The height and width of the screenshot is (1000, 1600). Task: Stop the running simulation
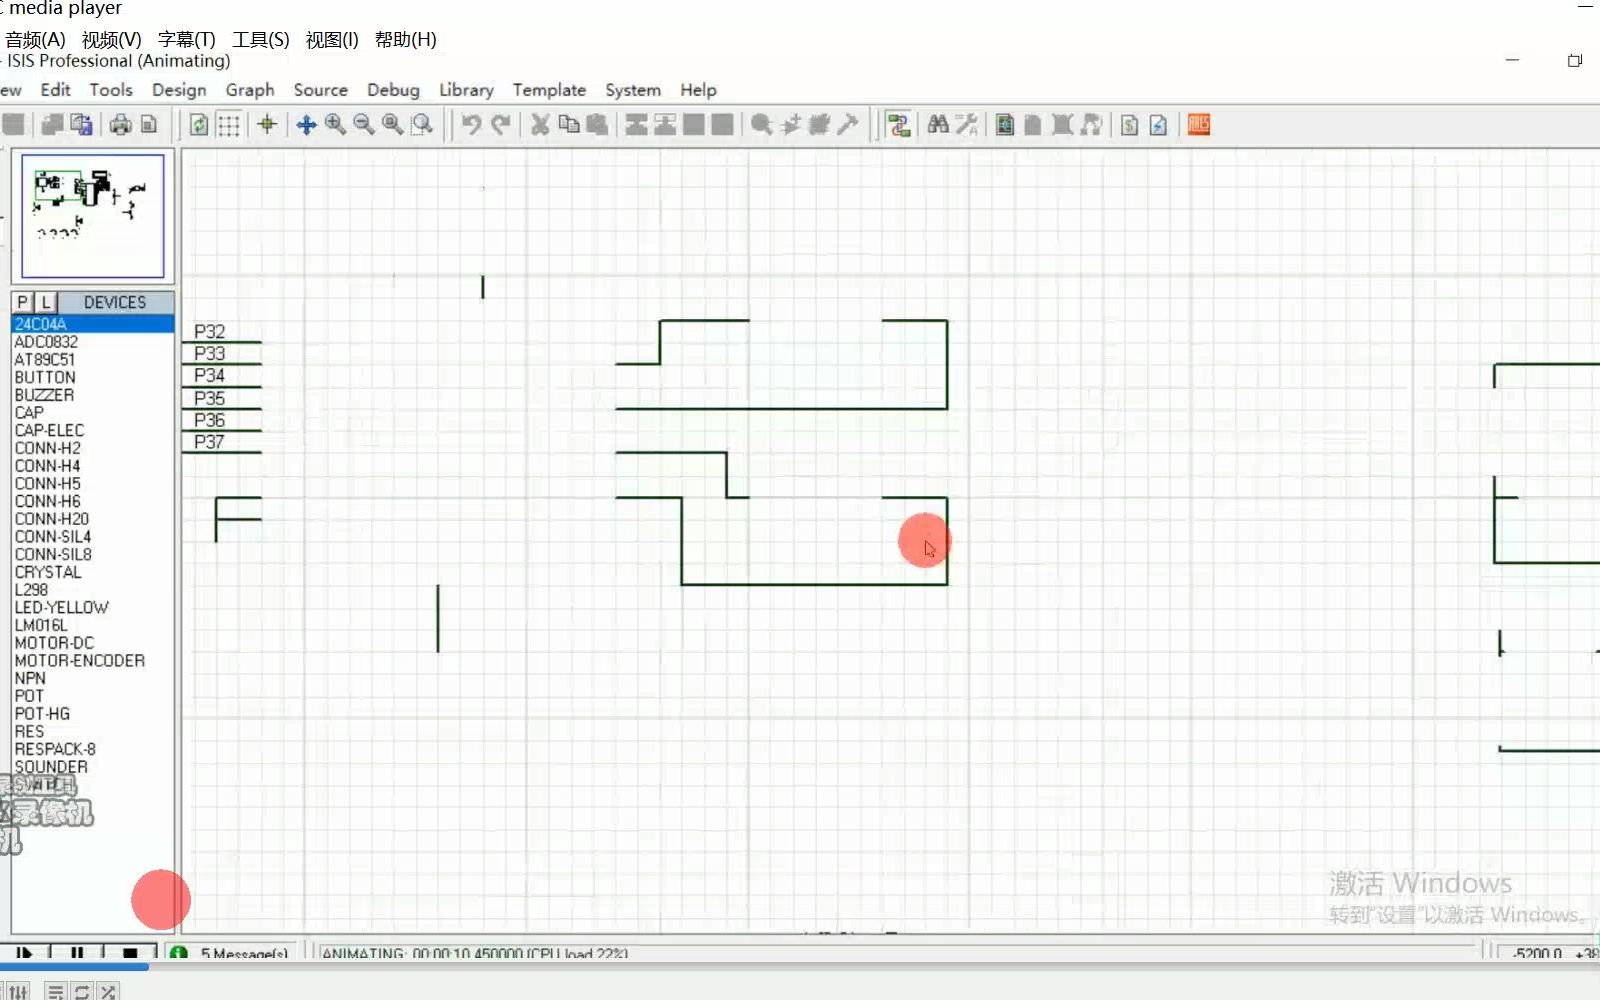tap(130, 953)
